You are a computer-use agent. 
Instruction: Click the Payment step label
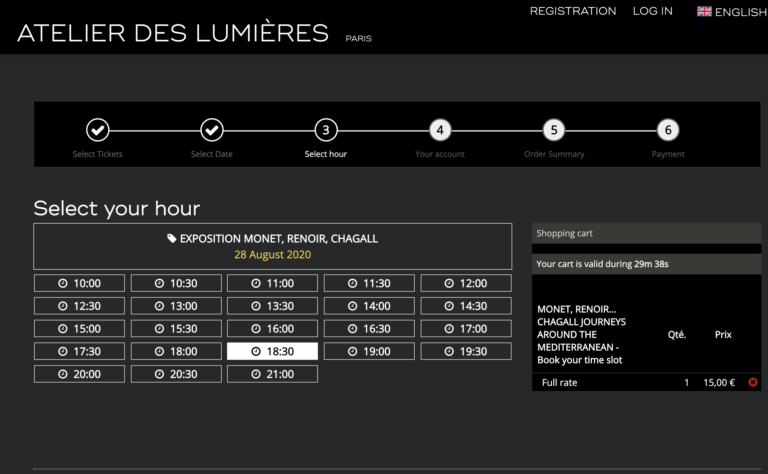coord(668,154)
